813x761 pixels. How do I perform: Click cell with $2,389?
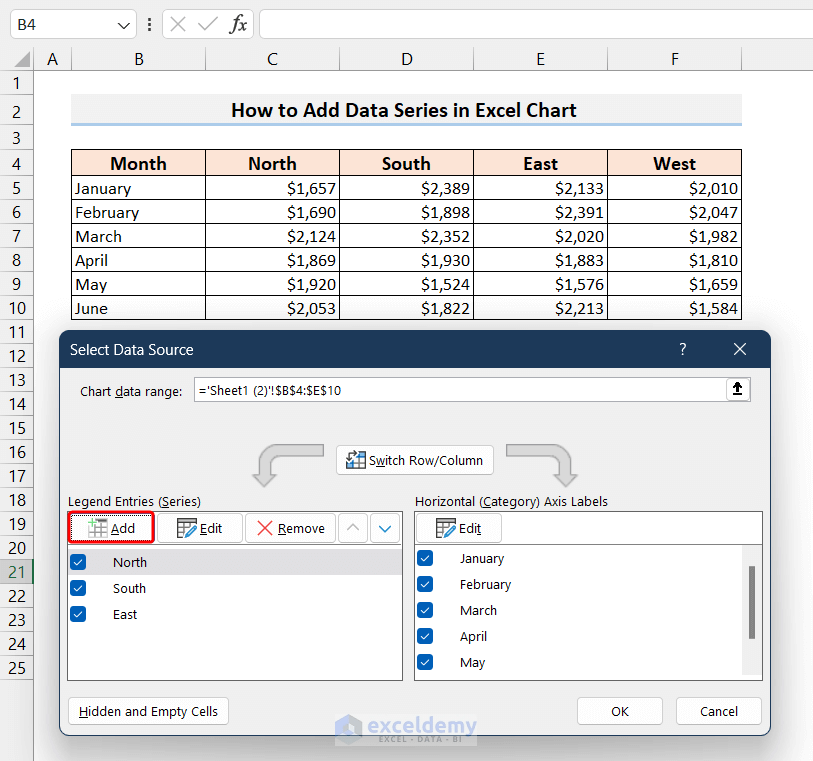[406, 188]
